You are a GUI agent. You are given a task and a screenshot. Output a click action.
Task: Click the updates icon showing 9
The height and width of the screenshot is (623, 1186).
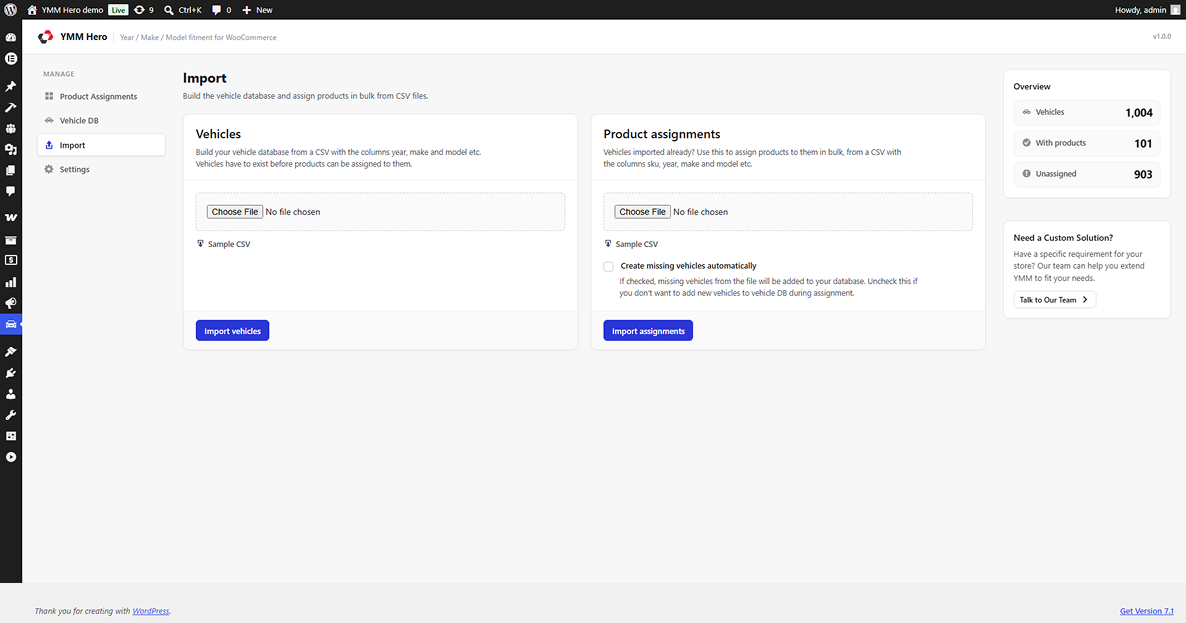coord(144,10)
